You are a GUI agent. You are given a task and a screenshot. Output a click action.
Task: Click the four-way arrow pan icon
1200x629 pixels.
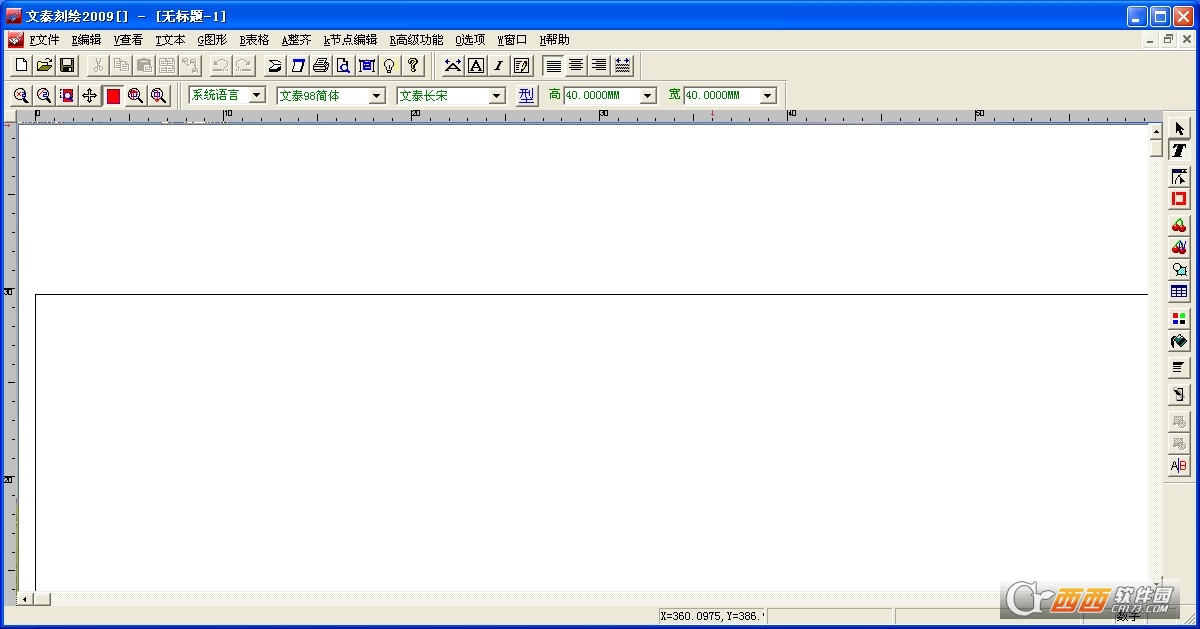(89, 95)
